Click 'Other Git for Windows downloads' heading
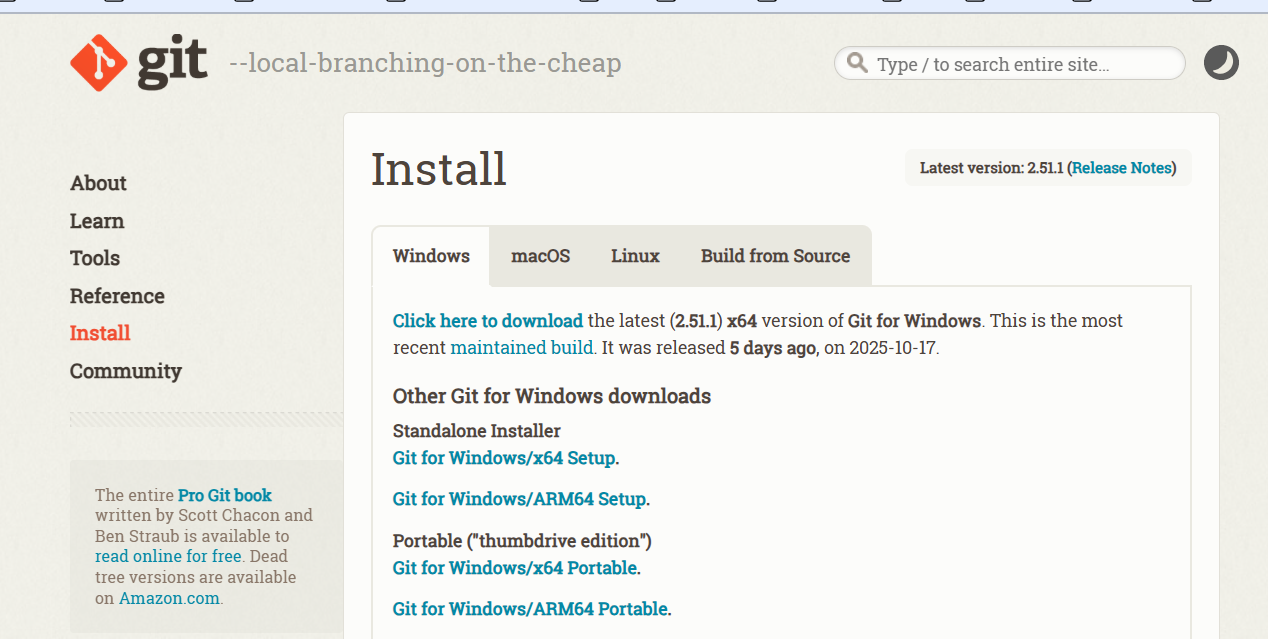Image resolution: width=1268 pixels, height=639 pixels. click(x=552, y=396)
